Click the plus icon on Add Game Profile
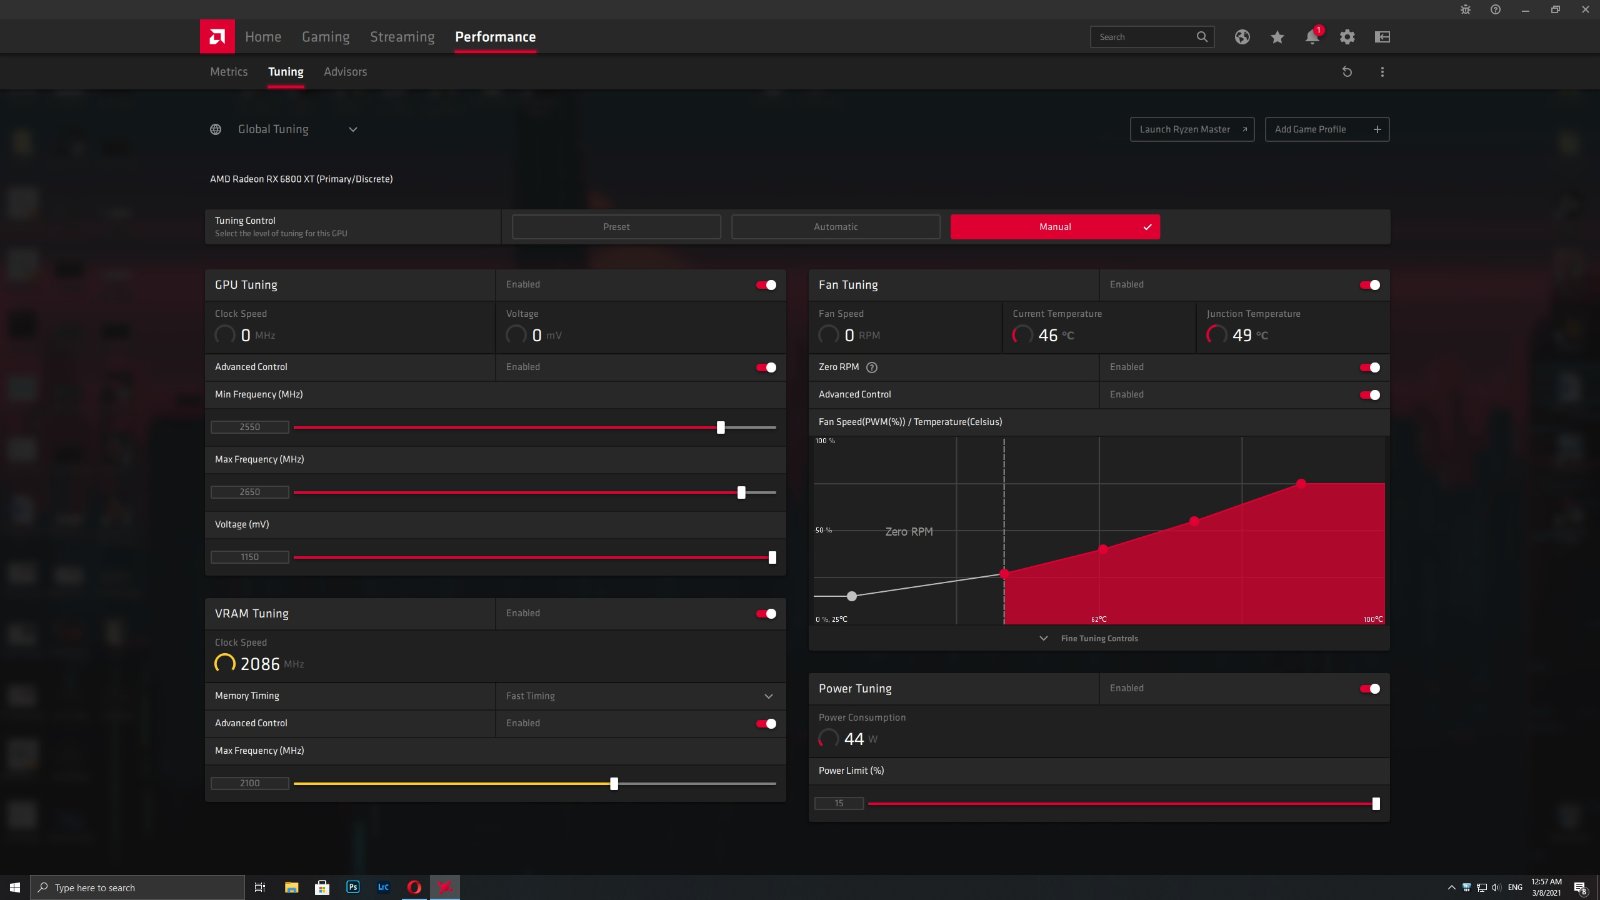This screenshot has height=900, width=1600. [x=1377, y=129]
